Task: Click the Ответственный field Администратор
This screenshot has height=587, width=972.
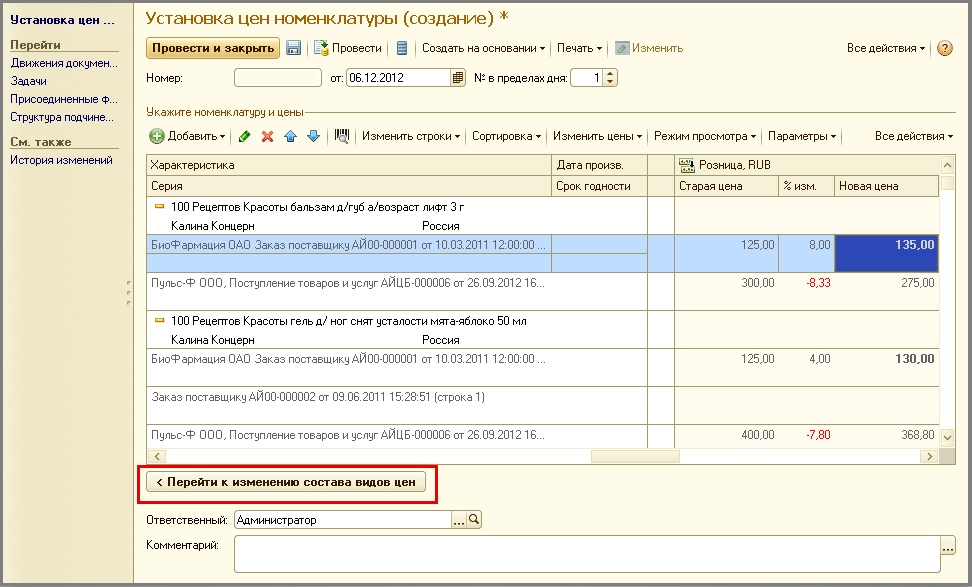Action: pos(343,520)
